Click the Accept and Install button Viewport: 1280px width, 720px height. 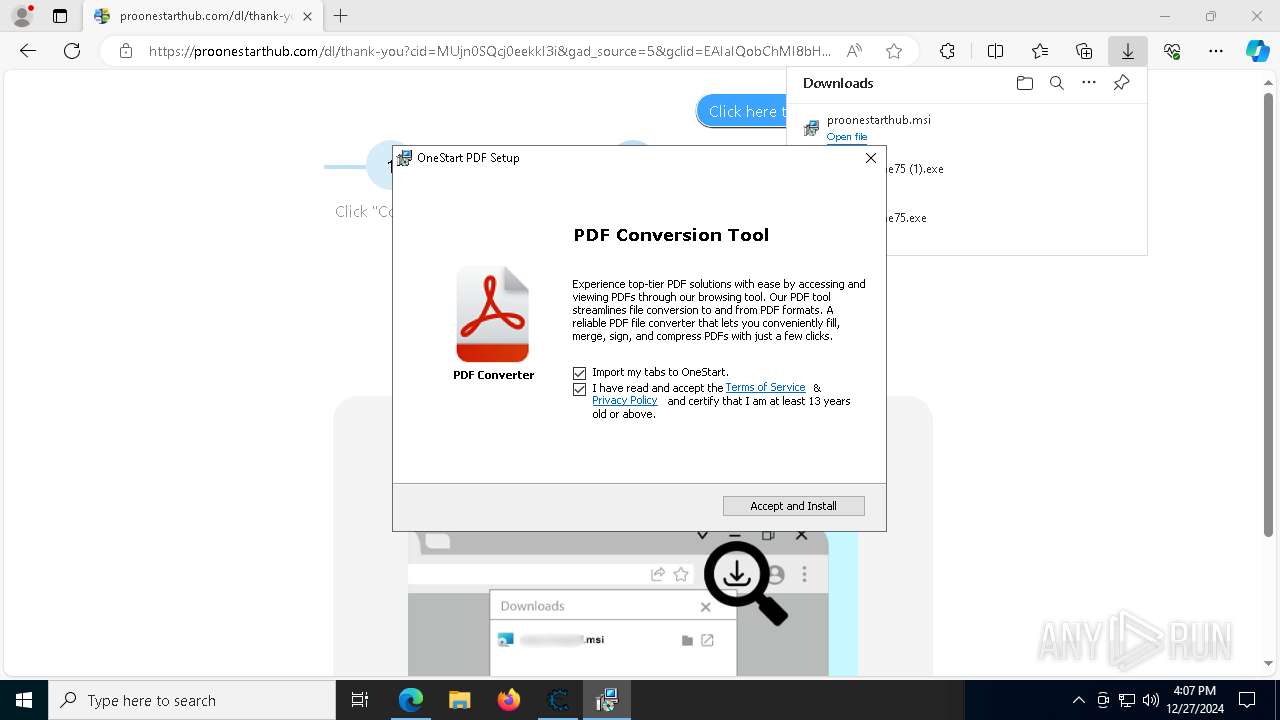click(x=793, y=506)
